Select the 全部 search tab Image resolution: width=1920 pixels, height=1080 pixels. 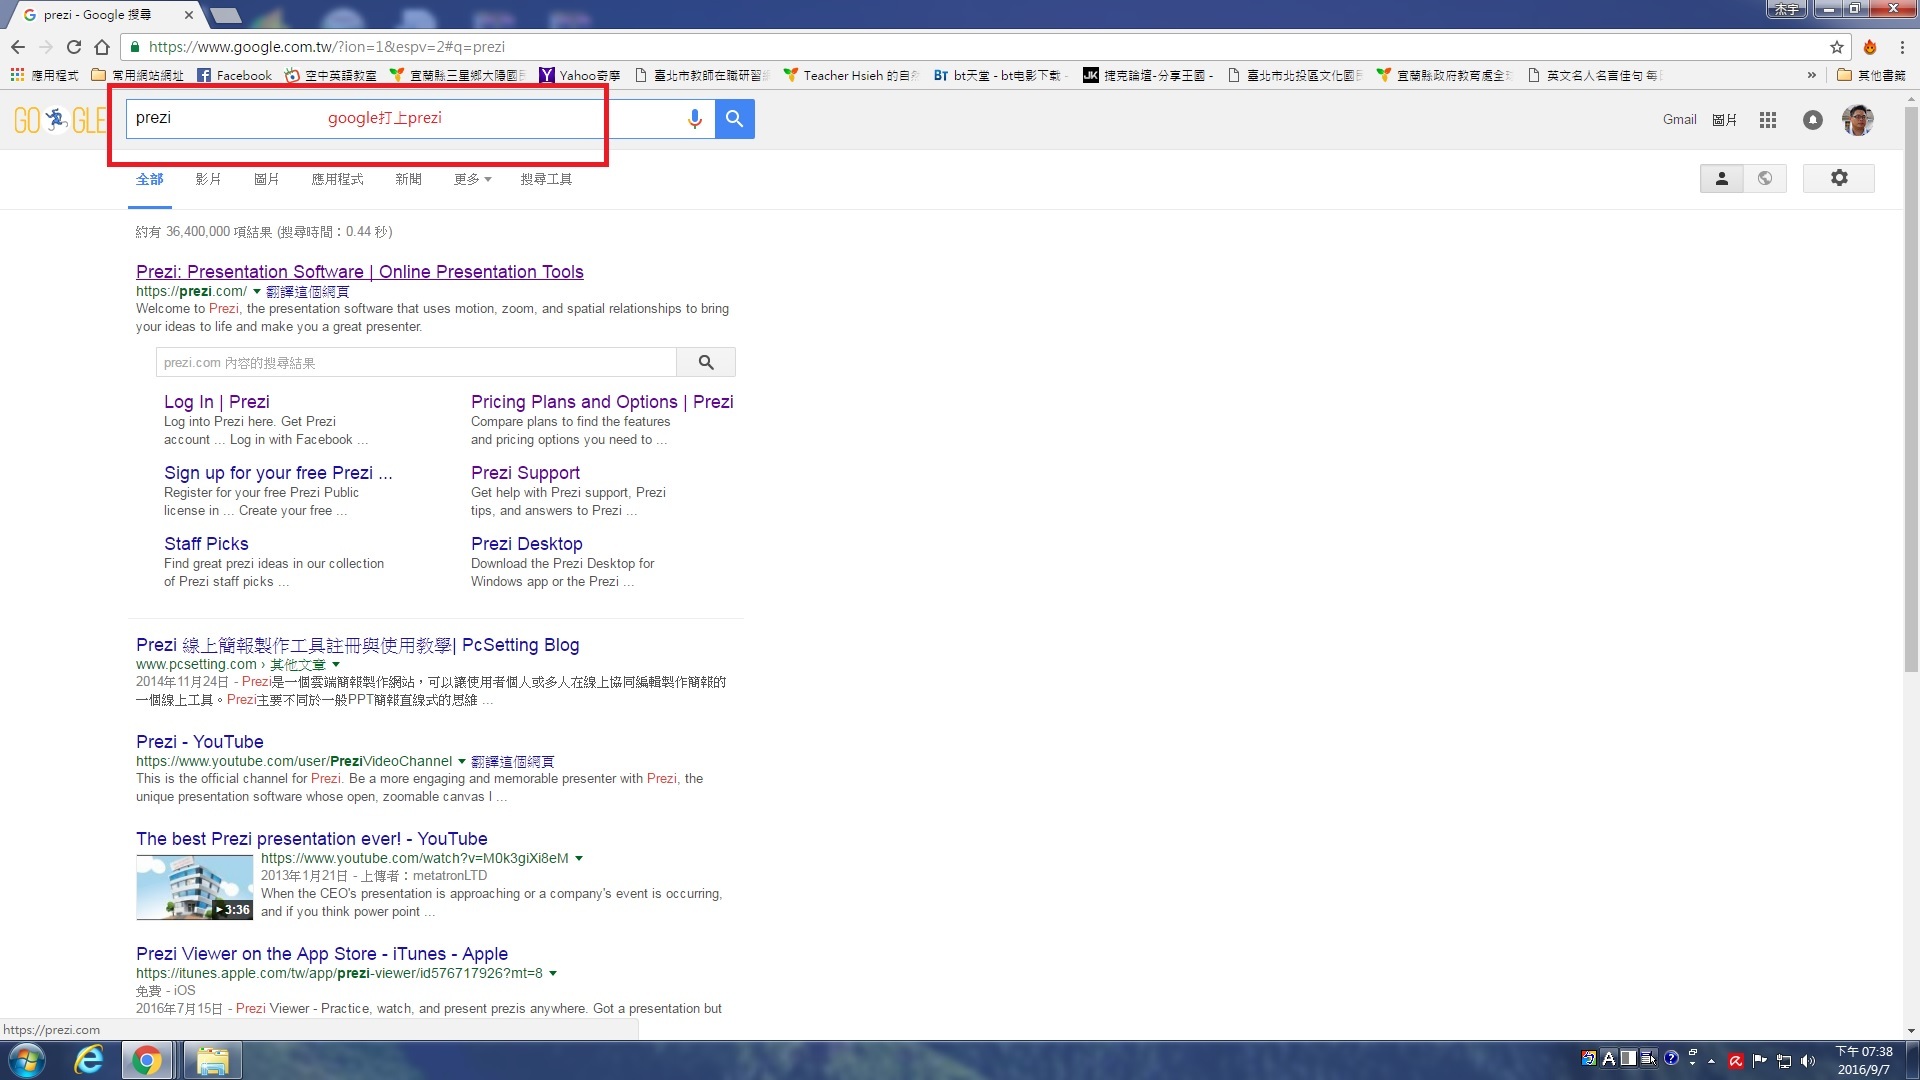150,179
